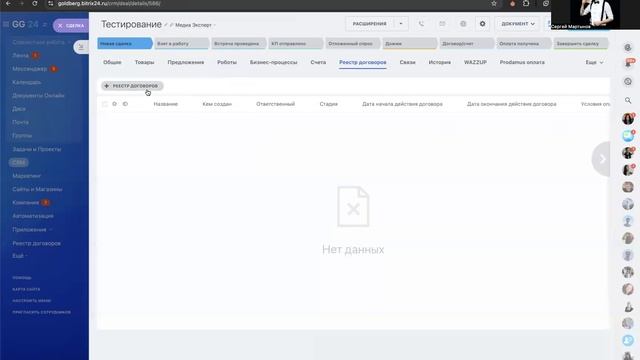This screenshot has width=640, height=360.
Task: Select the Реестр договоров tab
Action: [x=363, y=62]
